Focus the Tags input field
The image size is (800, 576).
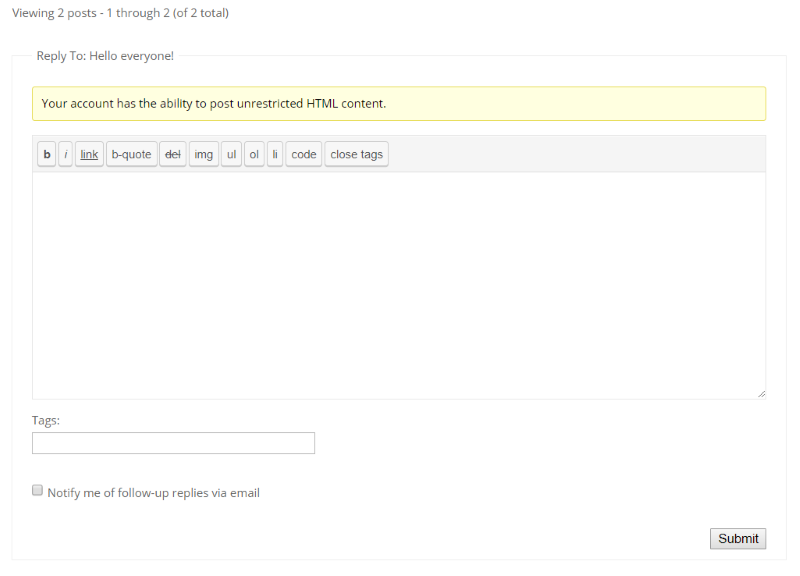click(x=173, y=443)
